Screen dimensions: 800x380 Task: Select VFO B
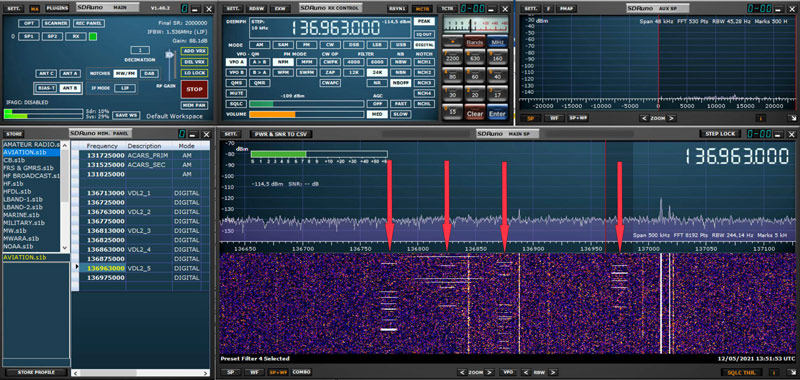(236, 72)
